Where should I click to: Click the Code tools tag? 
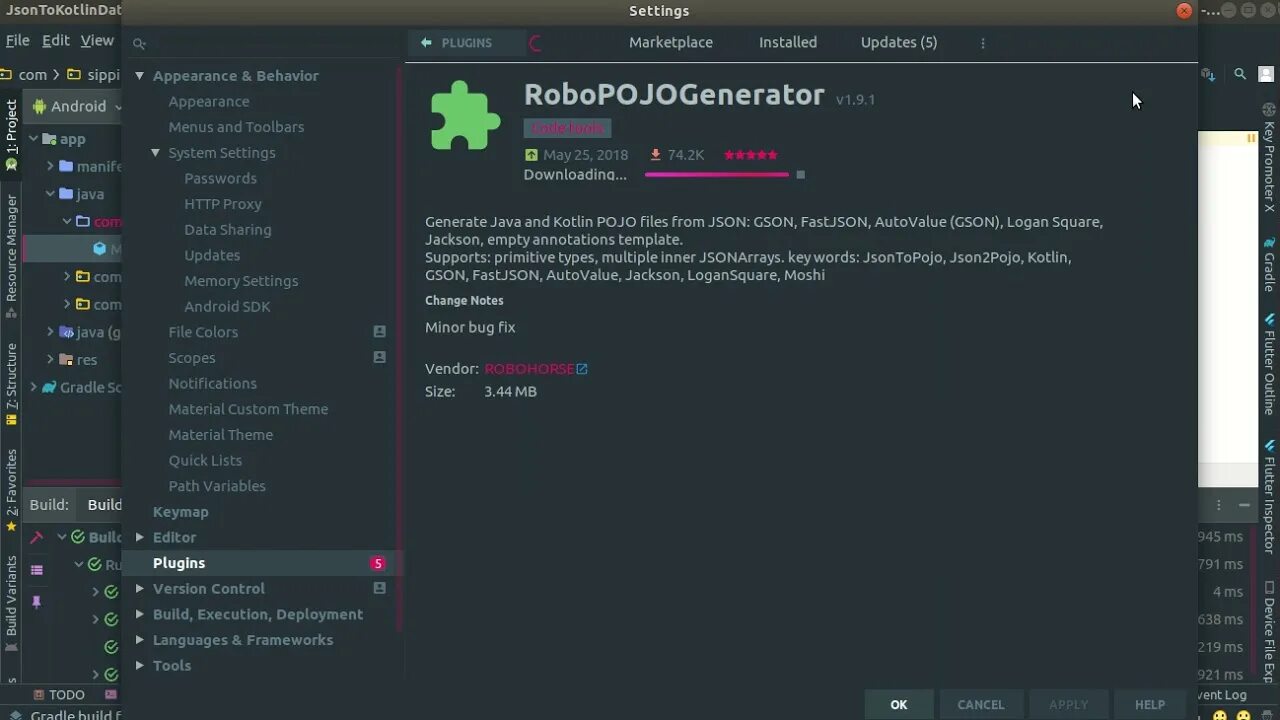567,129
